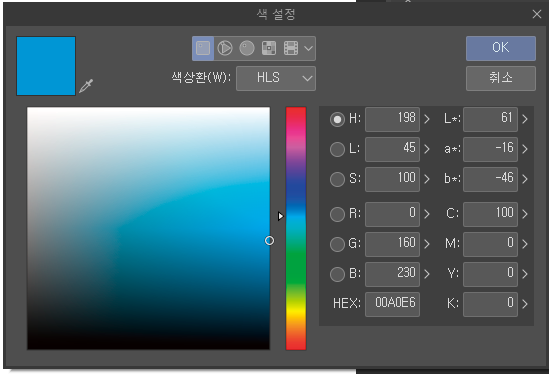Open the HLS color wheel dropdown
The image size is (549, 374).
pos(276,78)
